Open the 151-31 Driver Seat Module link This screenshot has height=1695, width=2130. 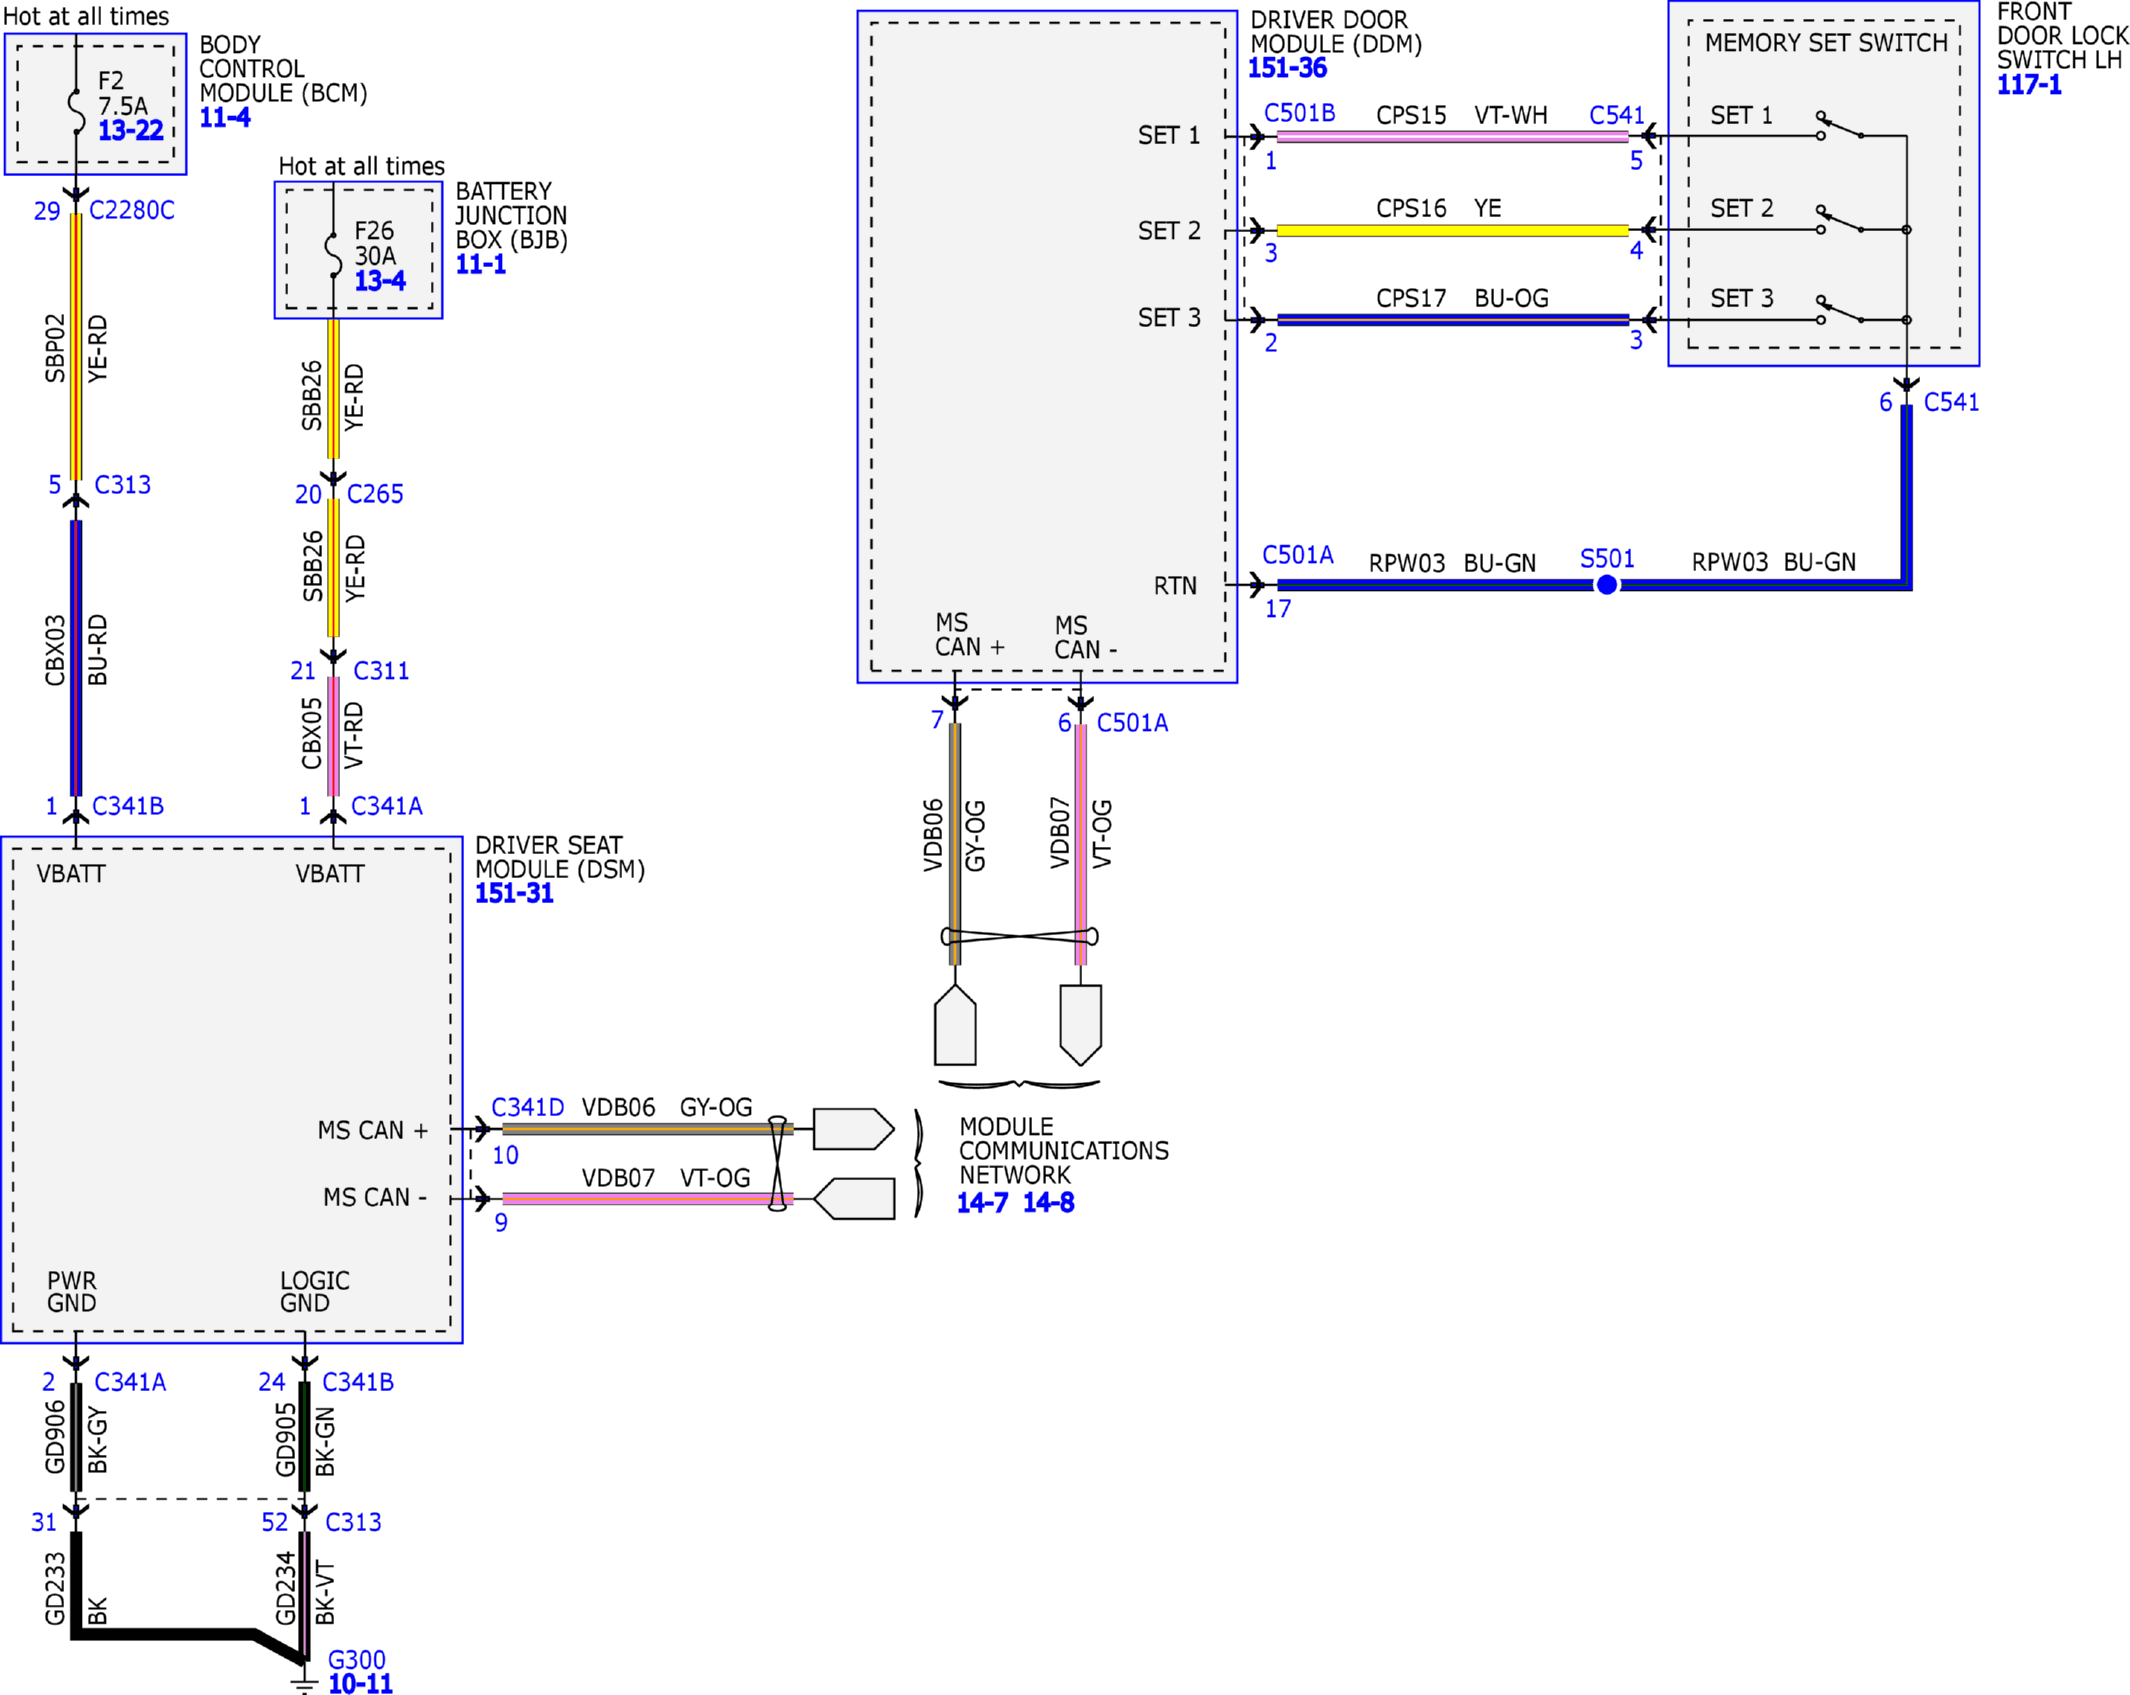514,893
